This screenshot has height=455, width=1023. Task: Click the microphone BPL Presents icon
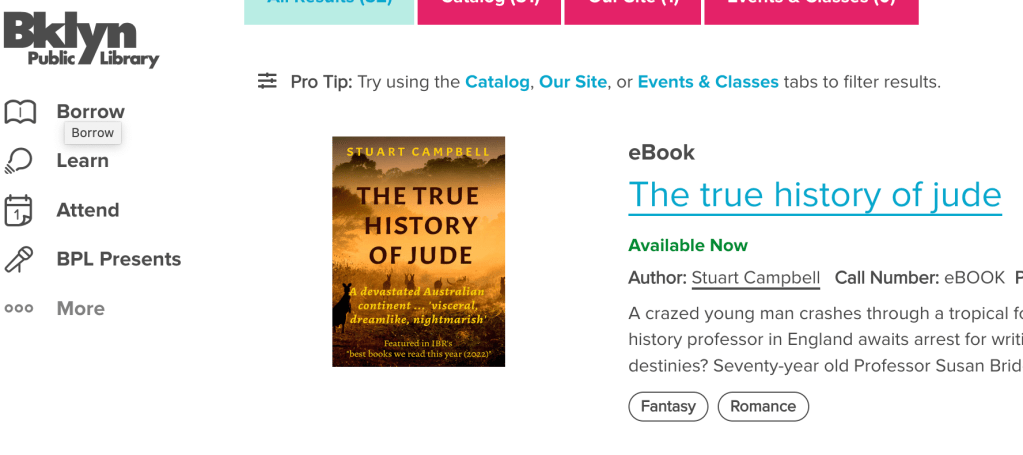(x=19, y=260)
